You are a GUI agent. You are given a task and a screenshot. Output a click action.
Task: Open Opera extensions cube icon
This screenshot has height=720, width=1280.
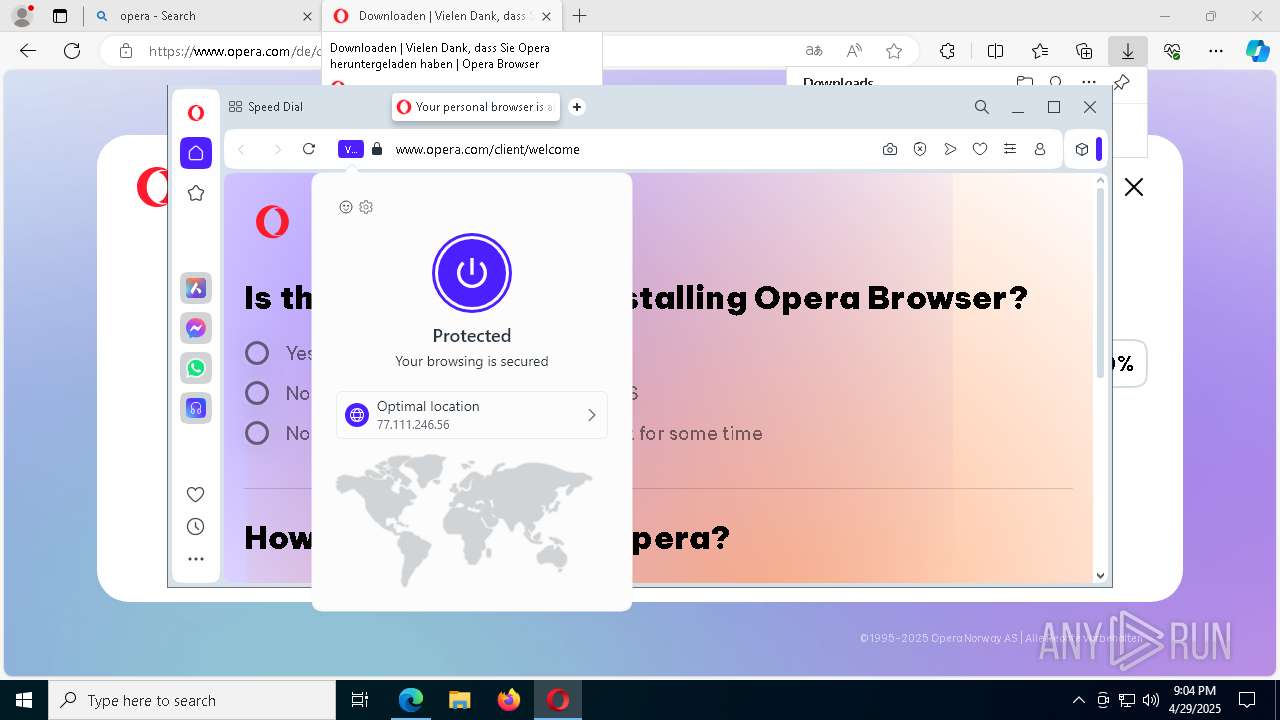click(1082, 149)
